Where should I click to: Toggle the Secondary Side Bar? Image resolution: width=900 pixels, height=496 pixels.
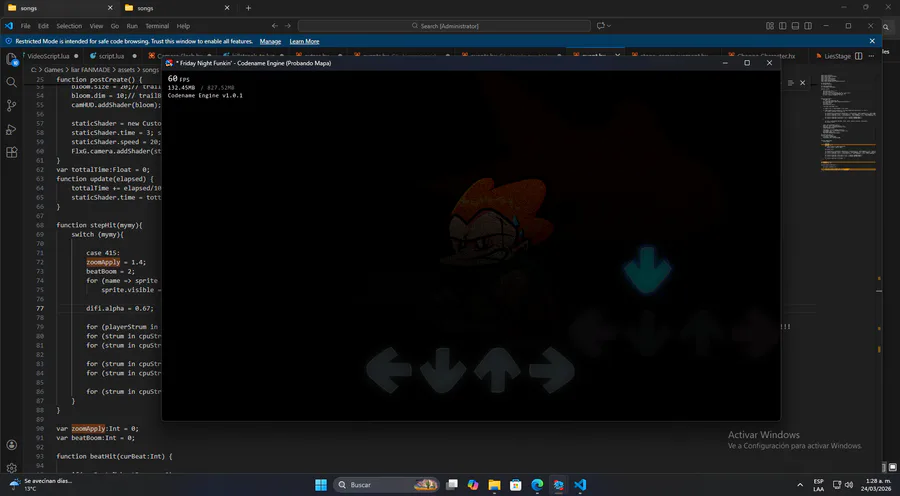[808, 26]
